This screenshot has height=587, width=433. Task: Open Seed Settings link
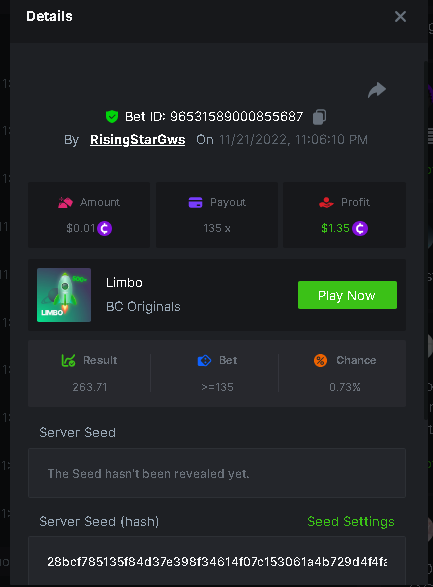(x=351, y=521)
